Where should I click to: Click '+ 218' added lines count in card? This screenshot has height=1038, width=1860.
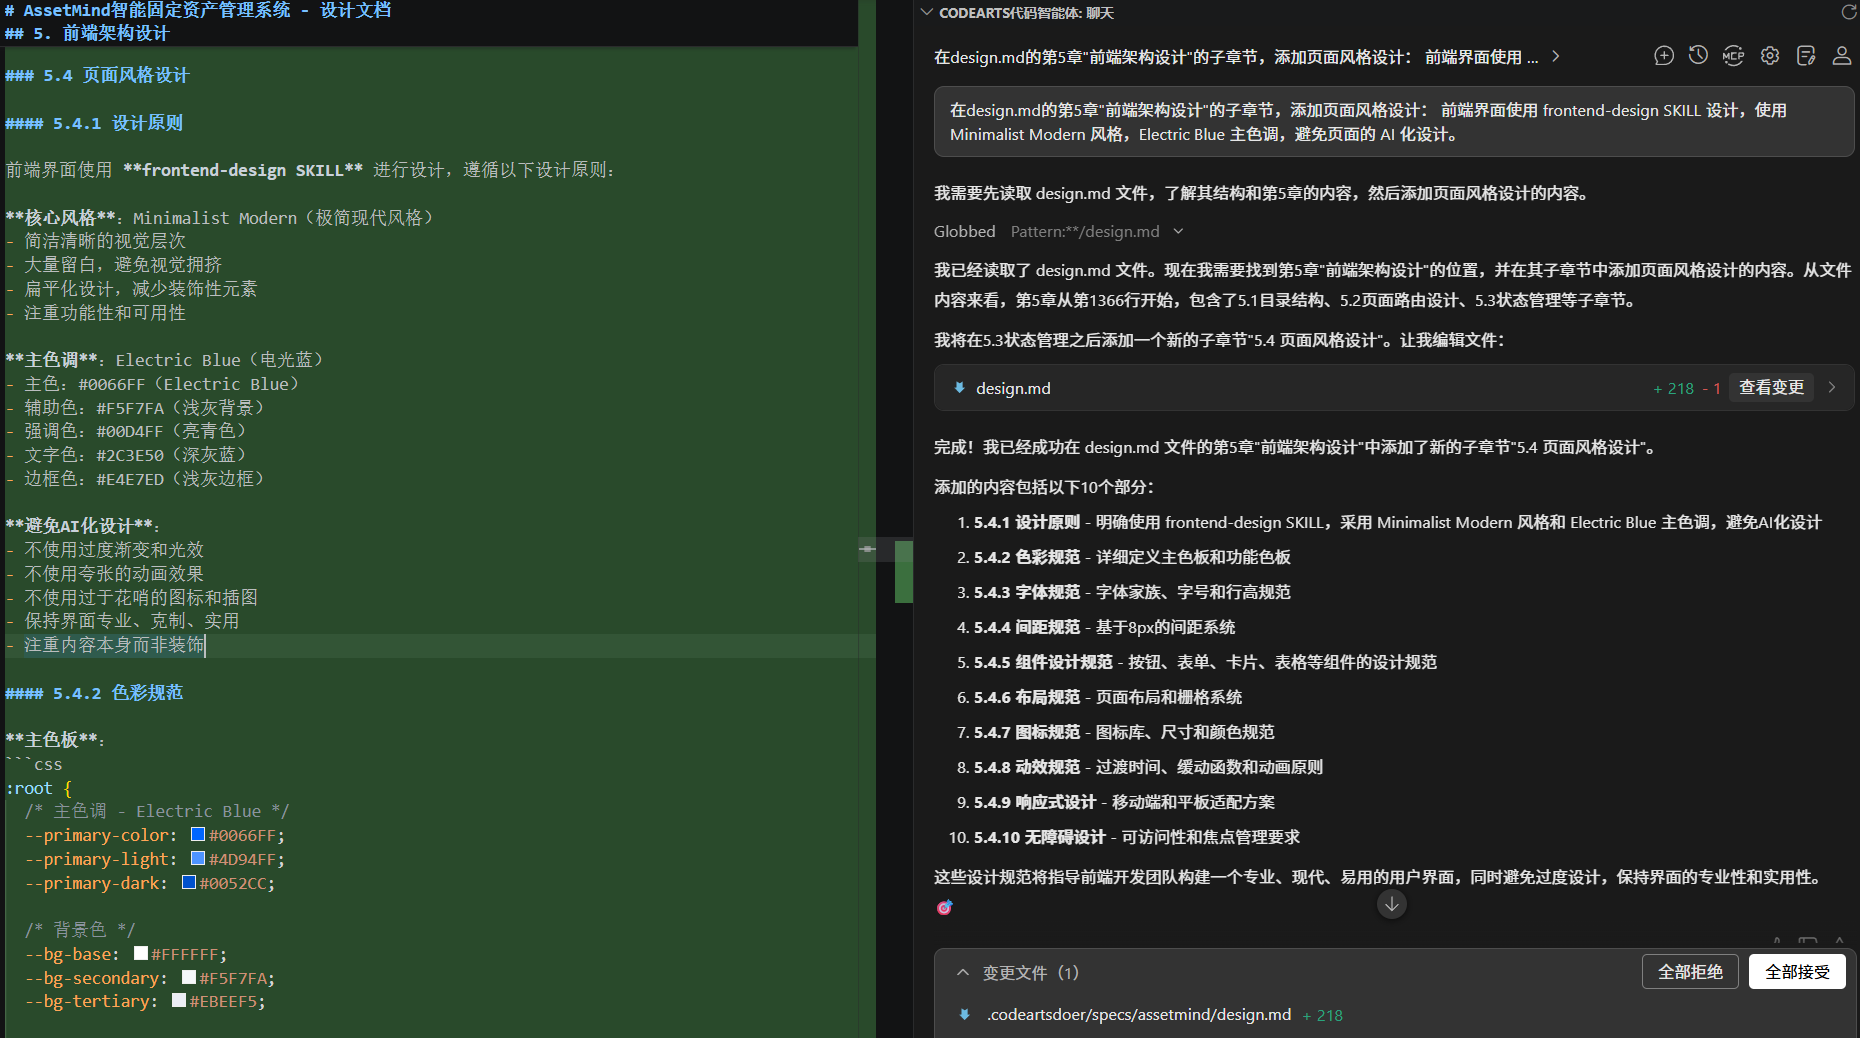(1673, 388)
